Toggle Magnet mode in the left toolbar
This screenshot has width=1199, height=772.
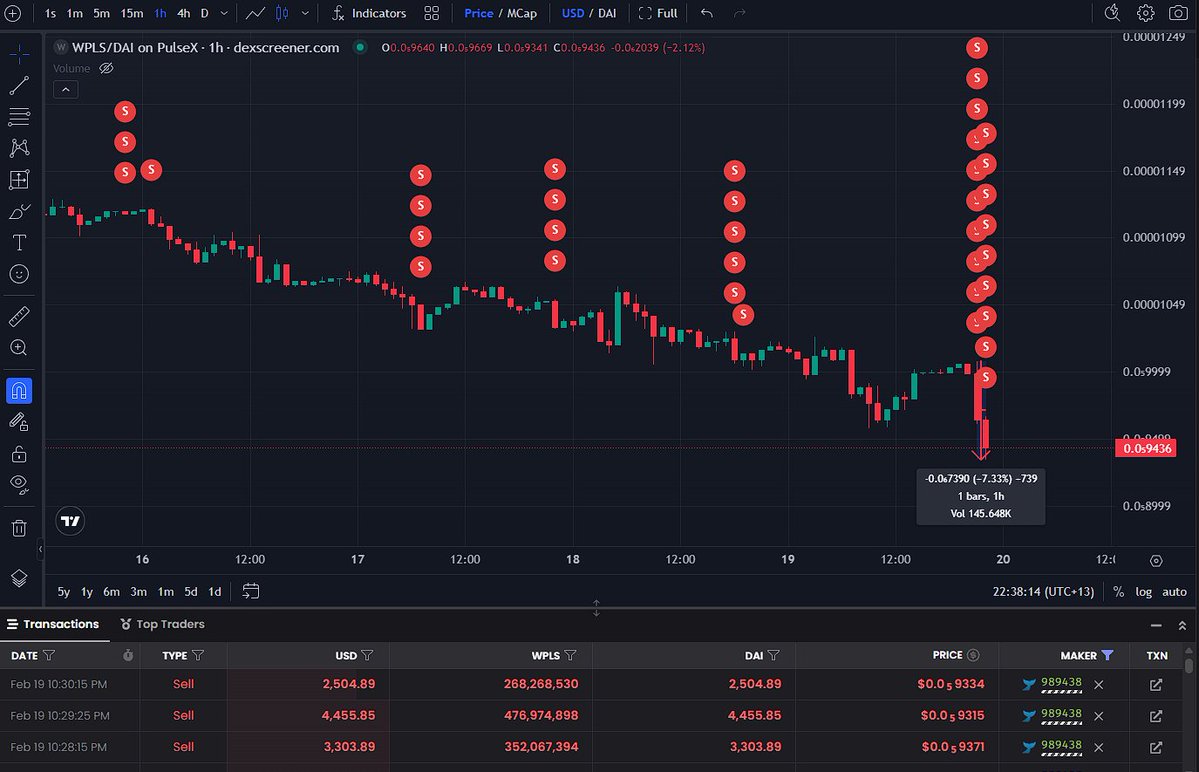(x=19, y=390)
